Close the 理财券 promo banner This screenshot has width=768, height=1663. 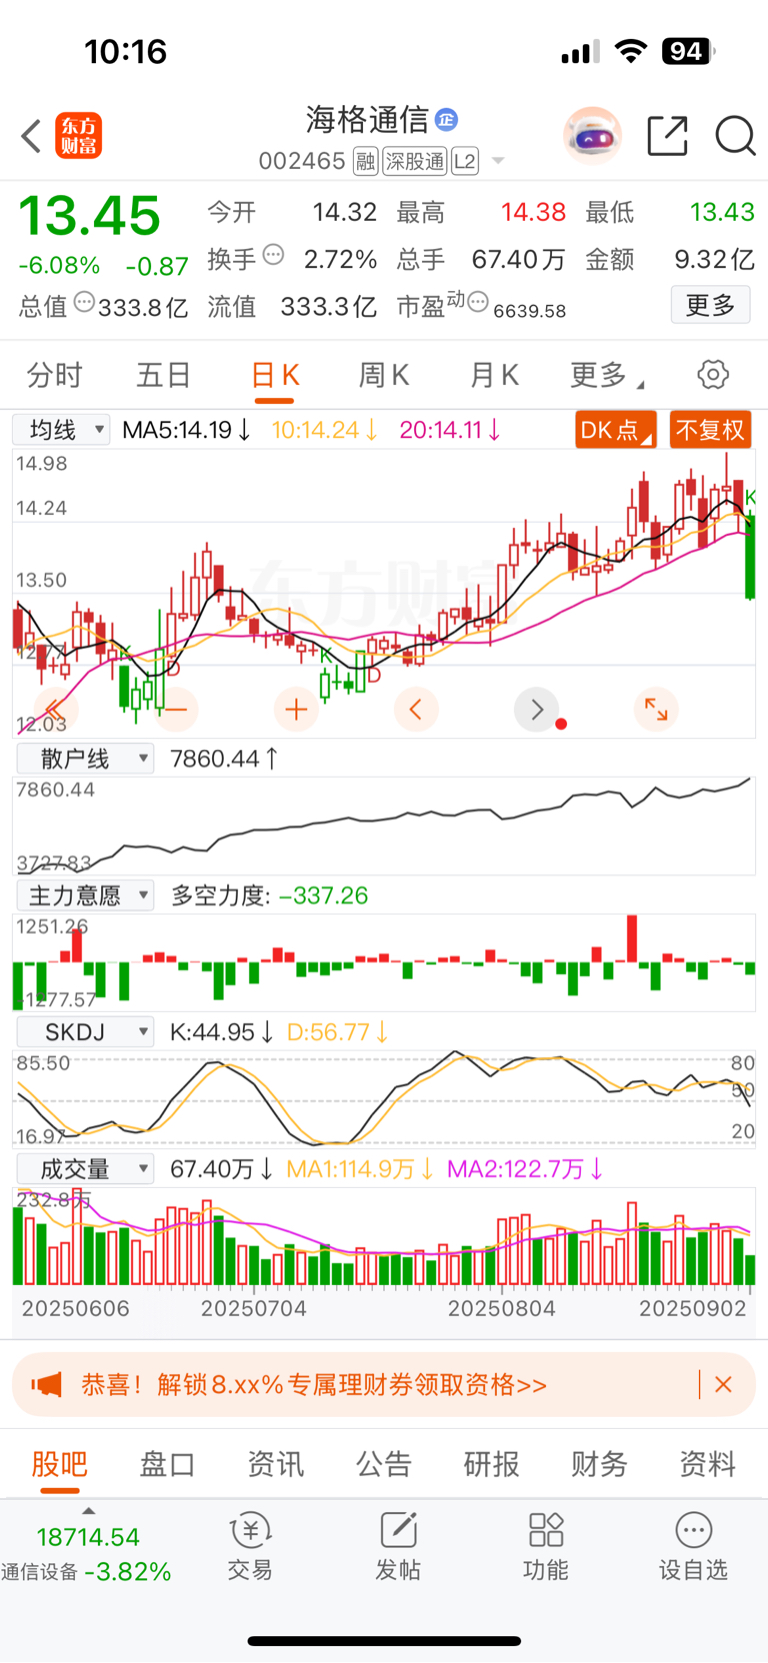click(724, 1385)
